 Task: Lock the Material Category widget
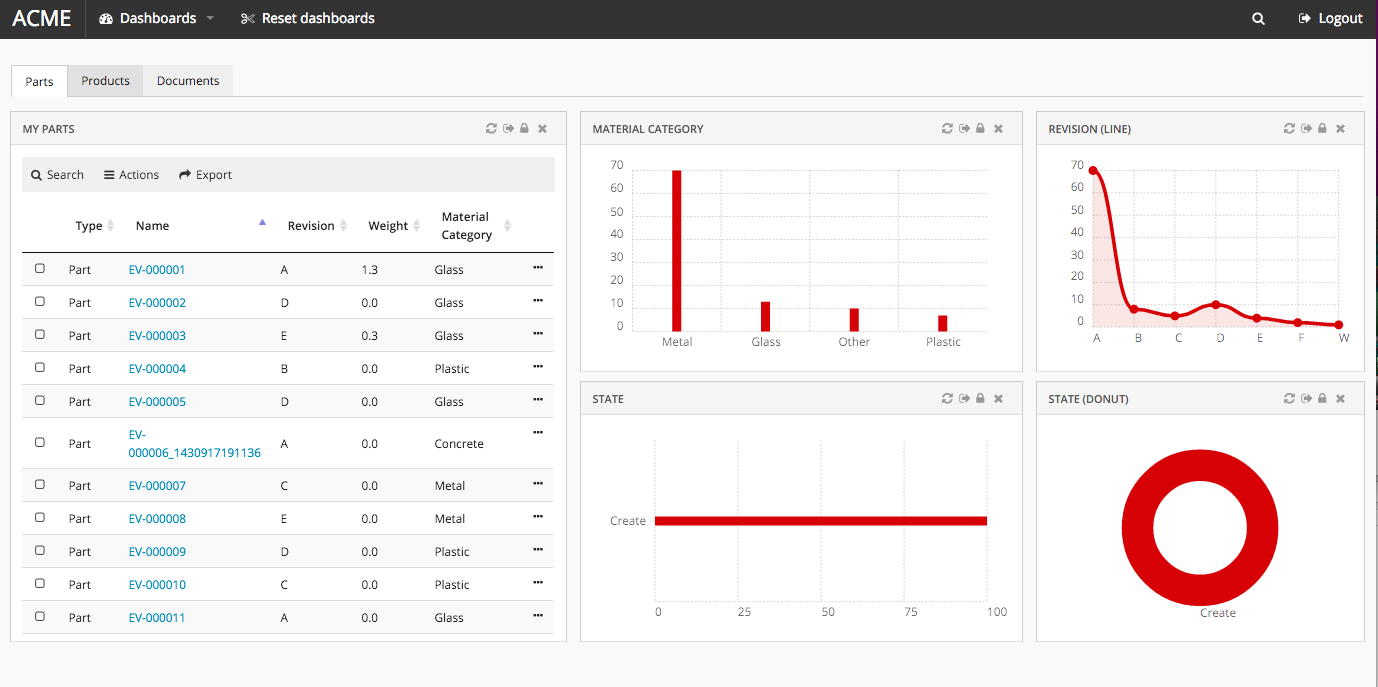tap(980, 129)
